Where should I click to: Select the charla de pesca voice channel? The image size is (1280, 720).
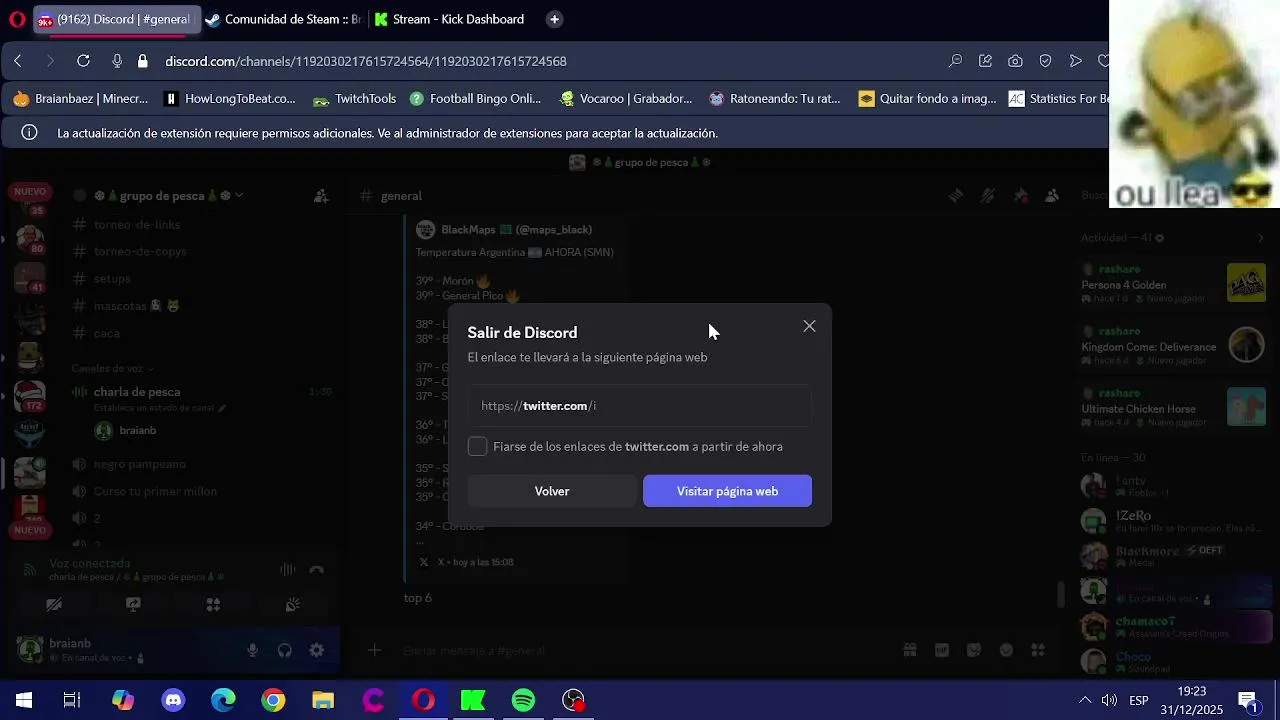coord(137,392)
